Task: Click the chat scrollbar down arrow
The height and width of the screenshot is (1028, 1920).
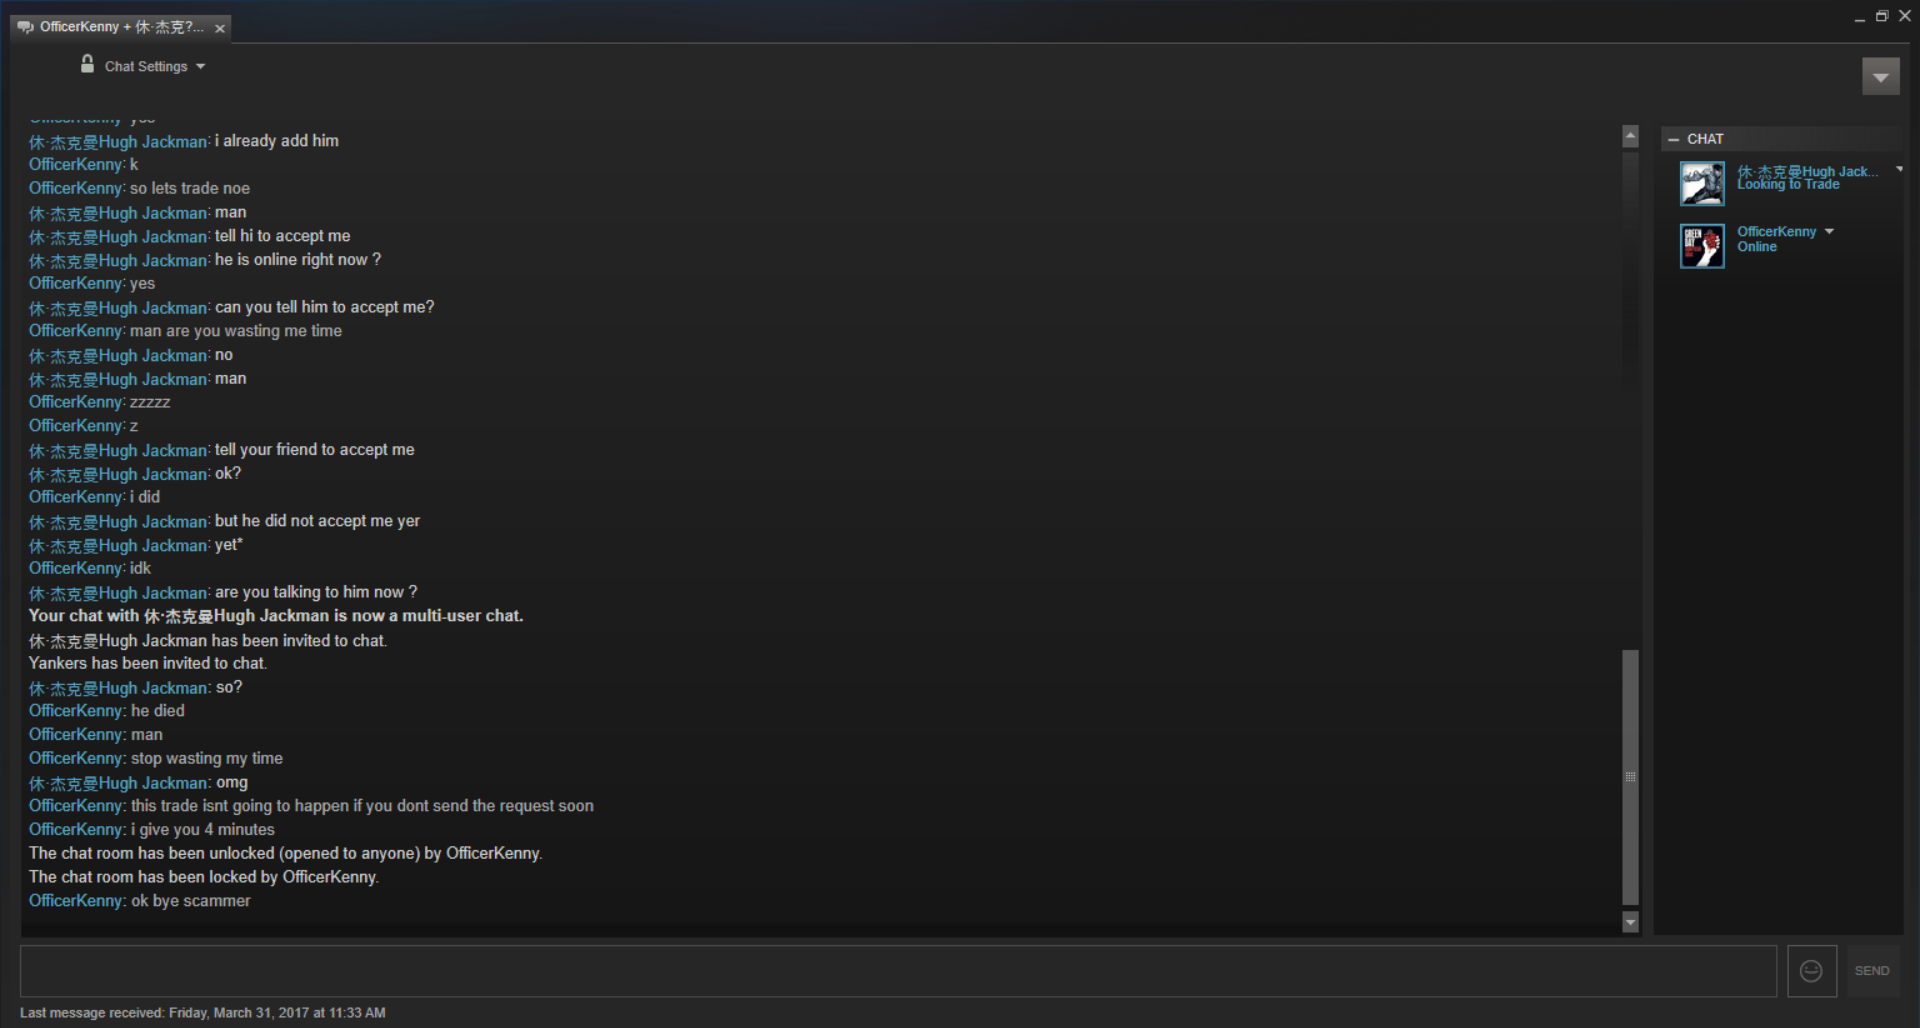Action: [1631, 922]
